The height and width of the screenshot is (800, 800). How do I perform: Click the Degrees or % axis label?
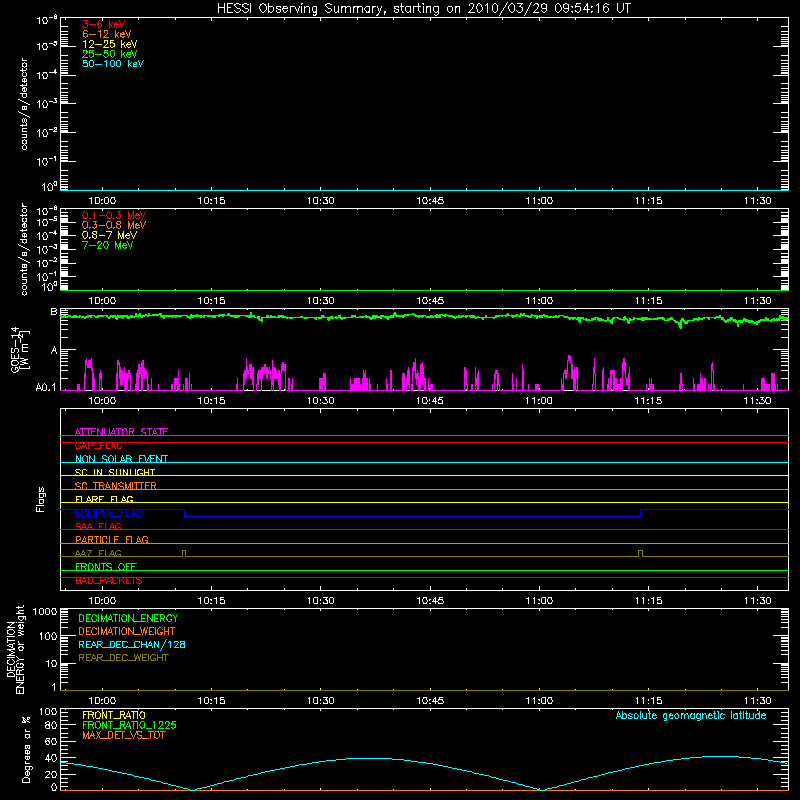26,749
